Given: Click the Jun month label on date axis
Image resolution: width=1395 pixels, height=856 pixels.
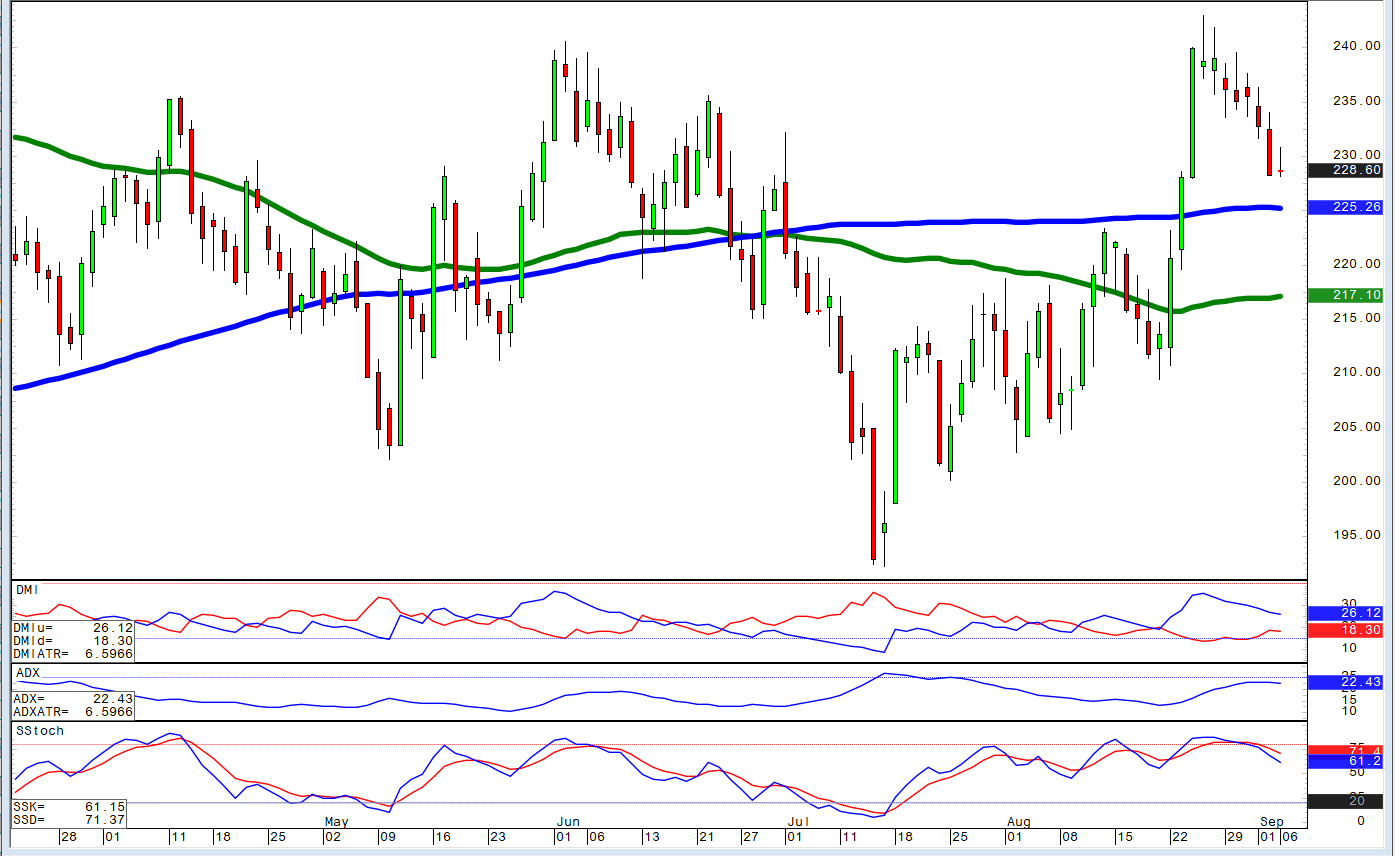Looking at the screenshot, I should pos(566,822).
